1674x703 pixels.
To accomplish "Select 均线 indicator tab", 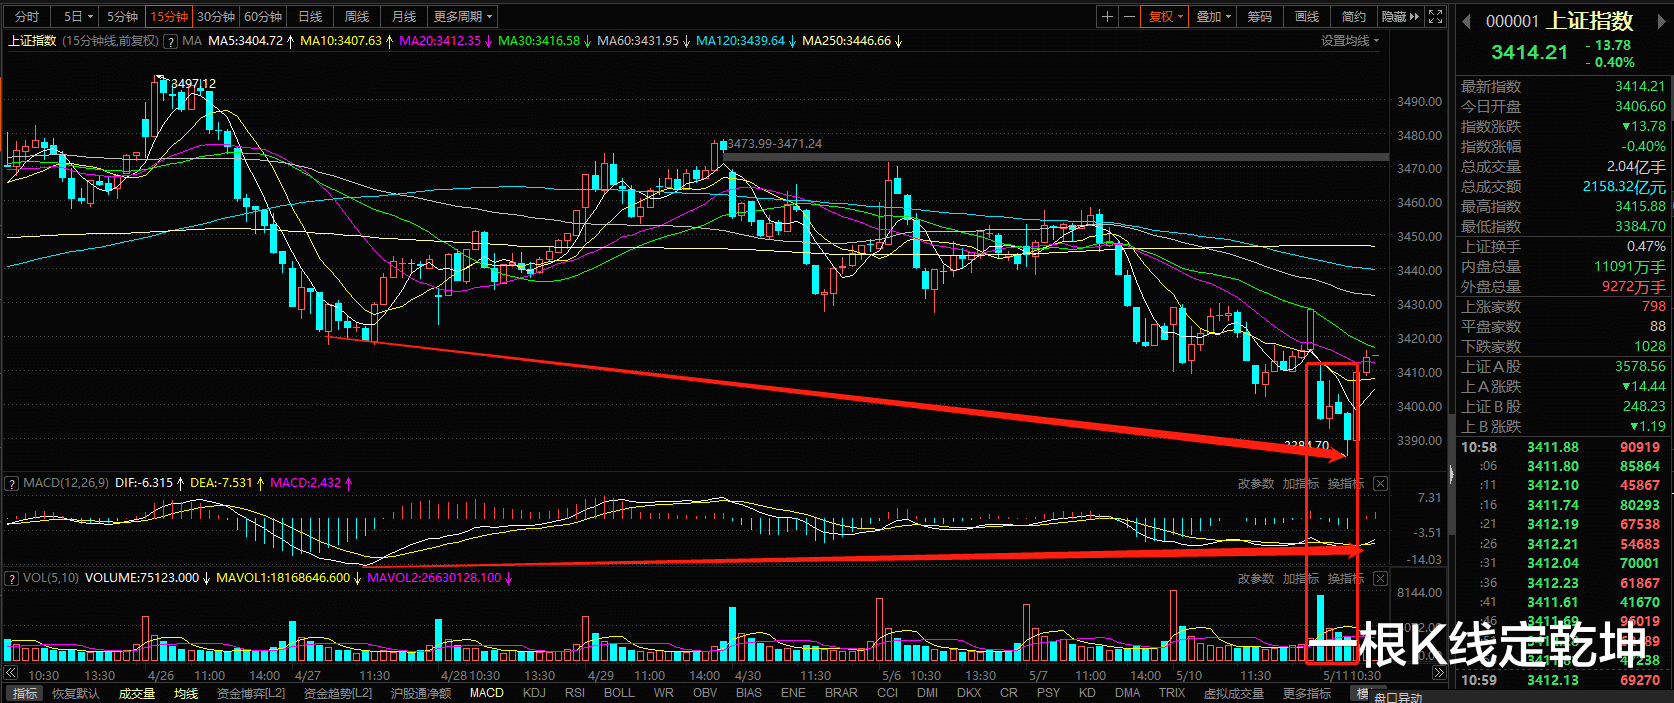I will click(186, 693).
